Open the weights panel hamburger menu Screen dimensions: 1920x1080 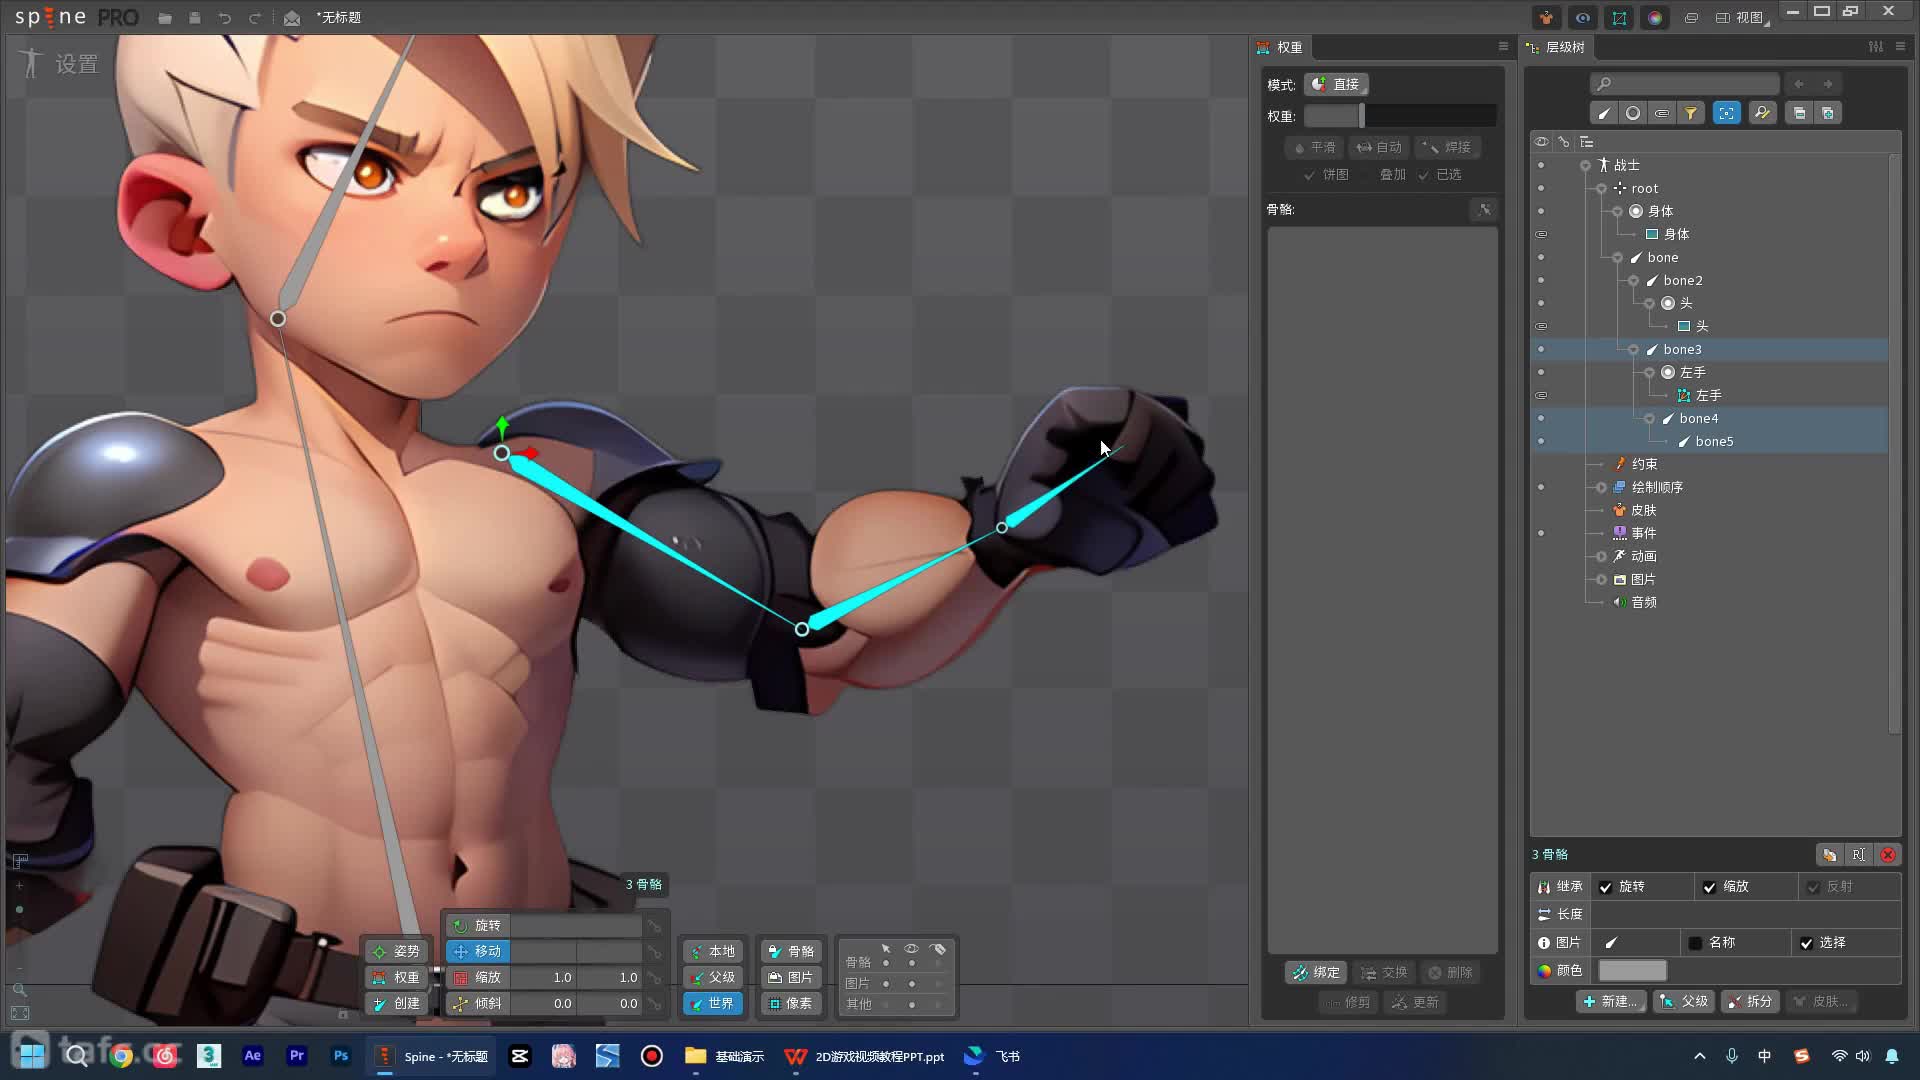tap(1503, 46)
